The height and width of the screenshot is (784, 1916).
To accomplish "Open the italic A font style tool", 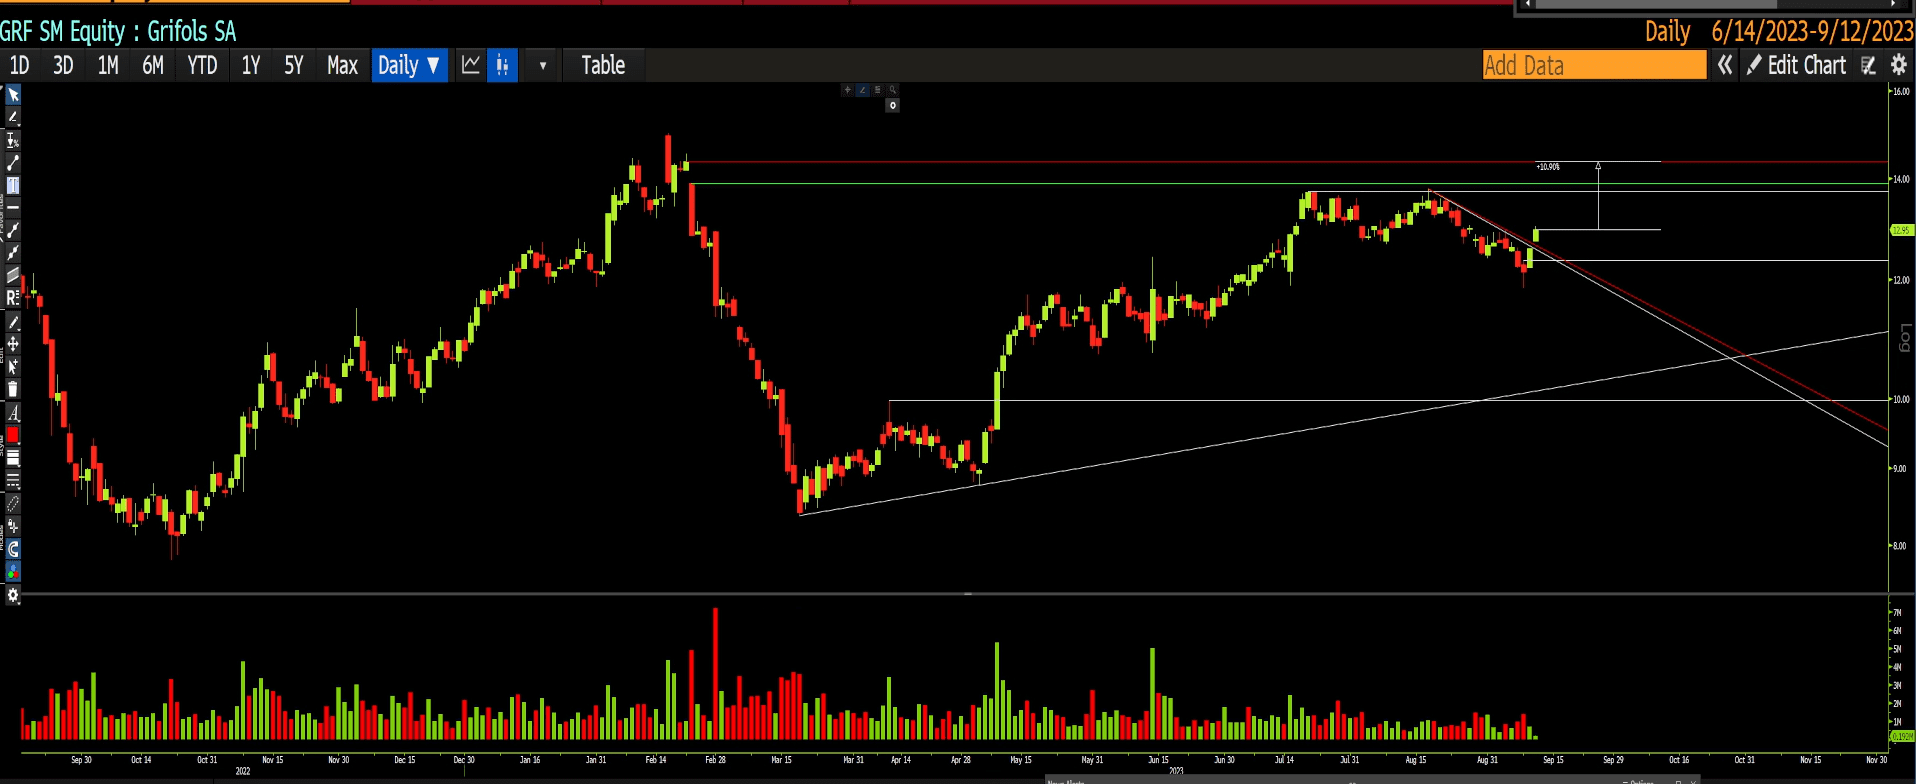I will pos(13,412).
